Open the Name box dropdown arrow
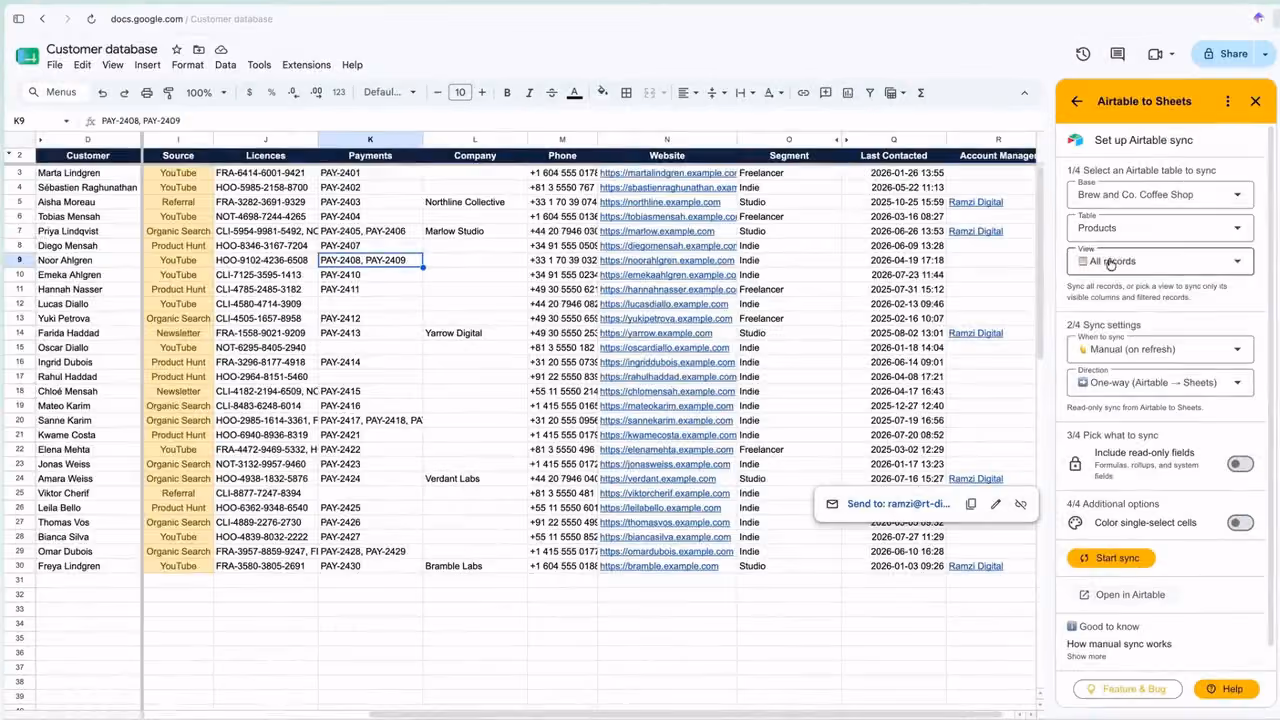The height and width of the screenshot is (720, 1280). click(67, 121)
